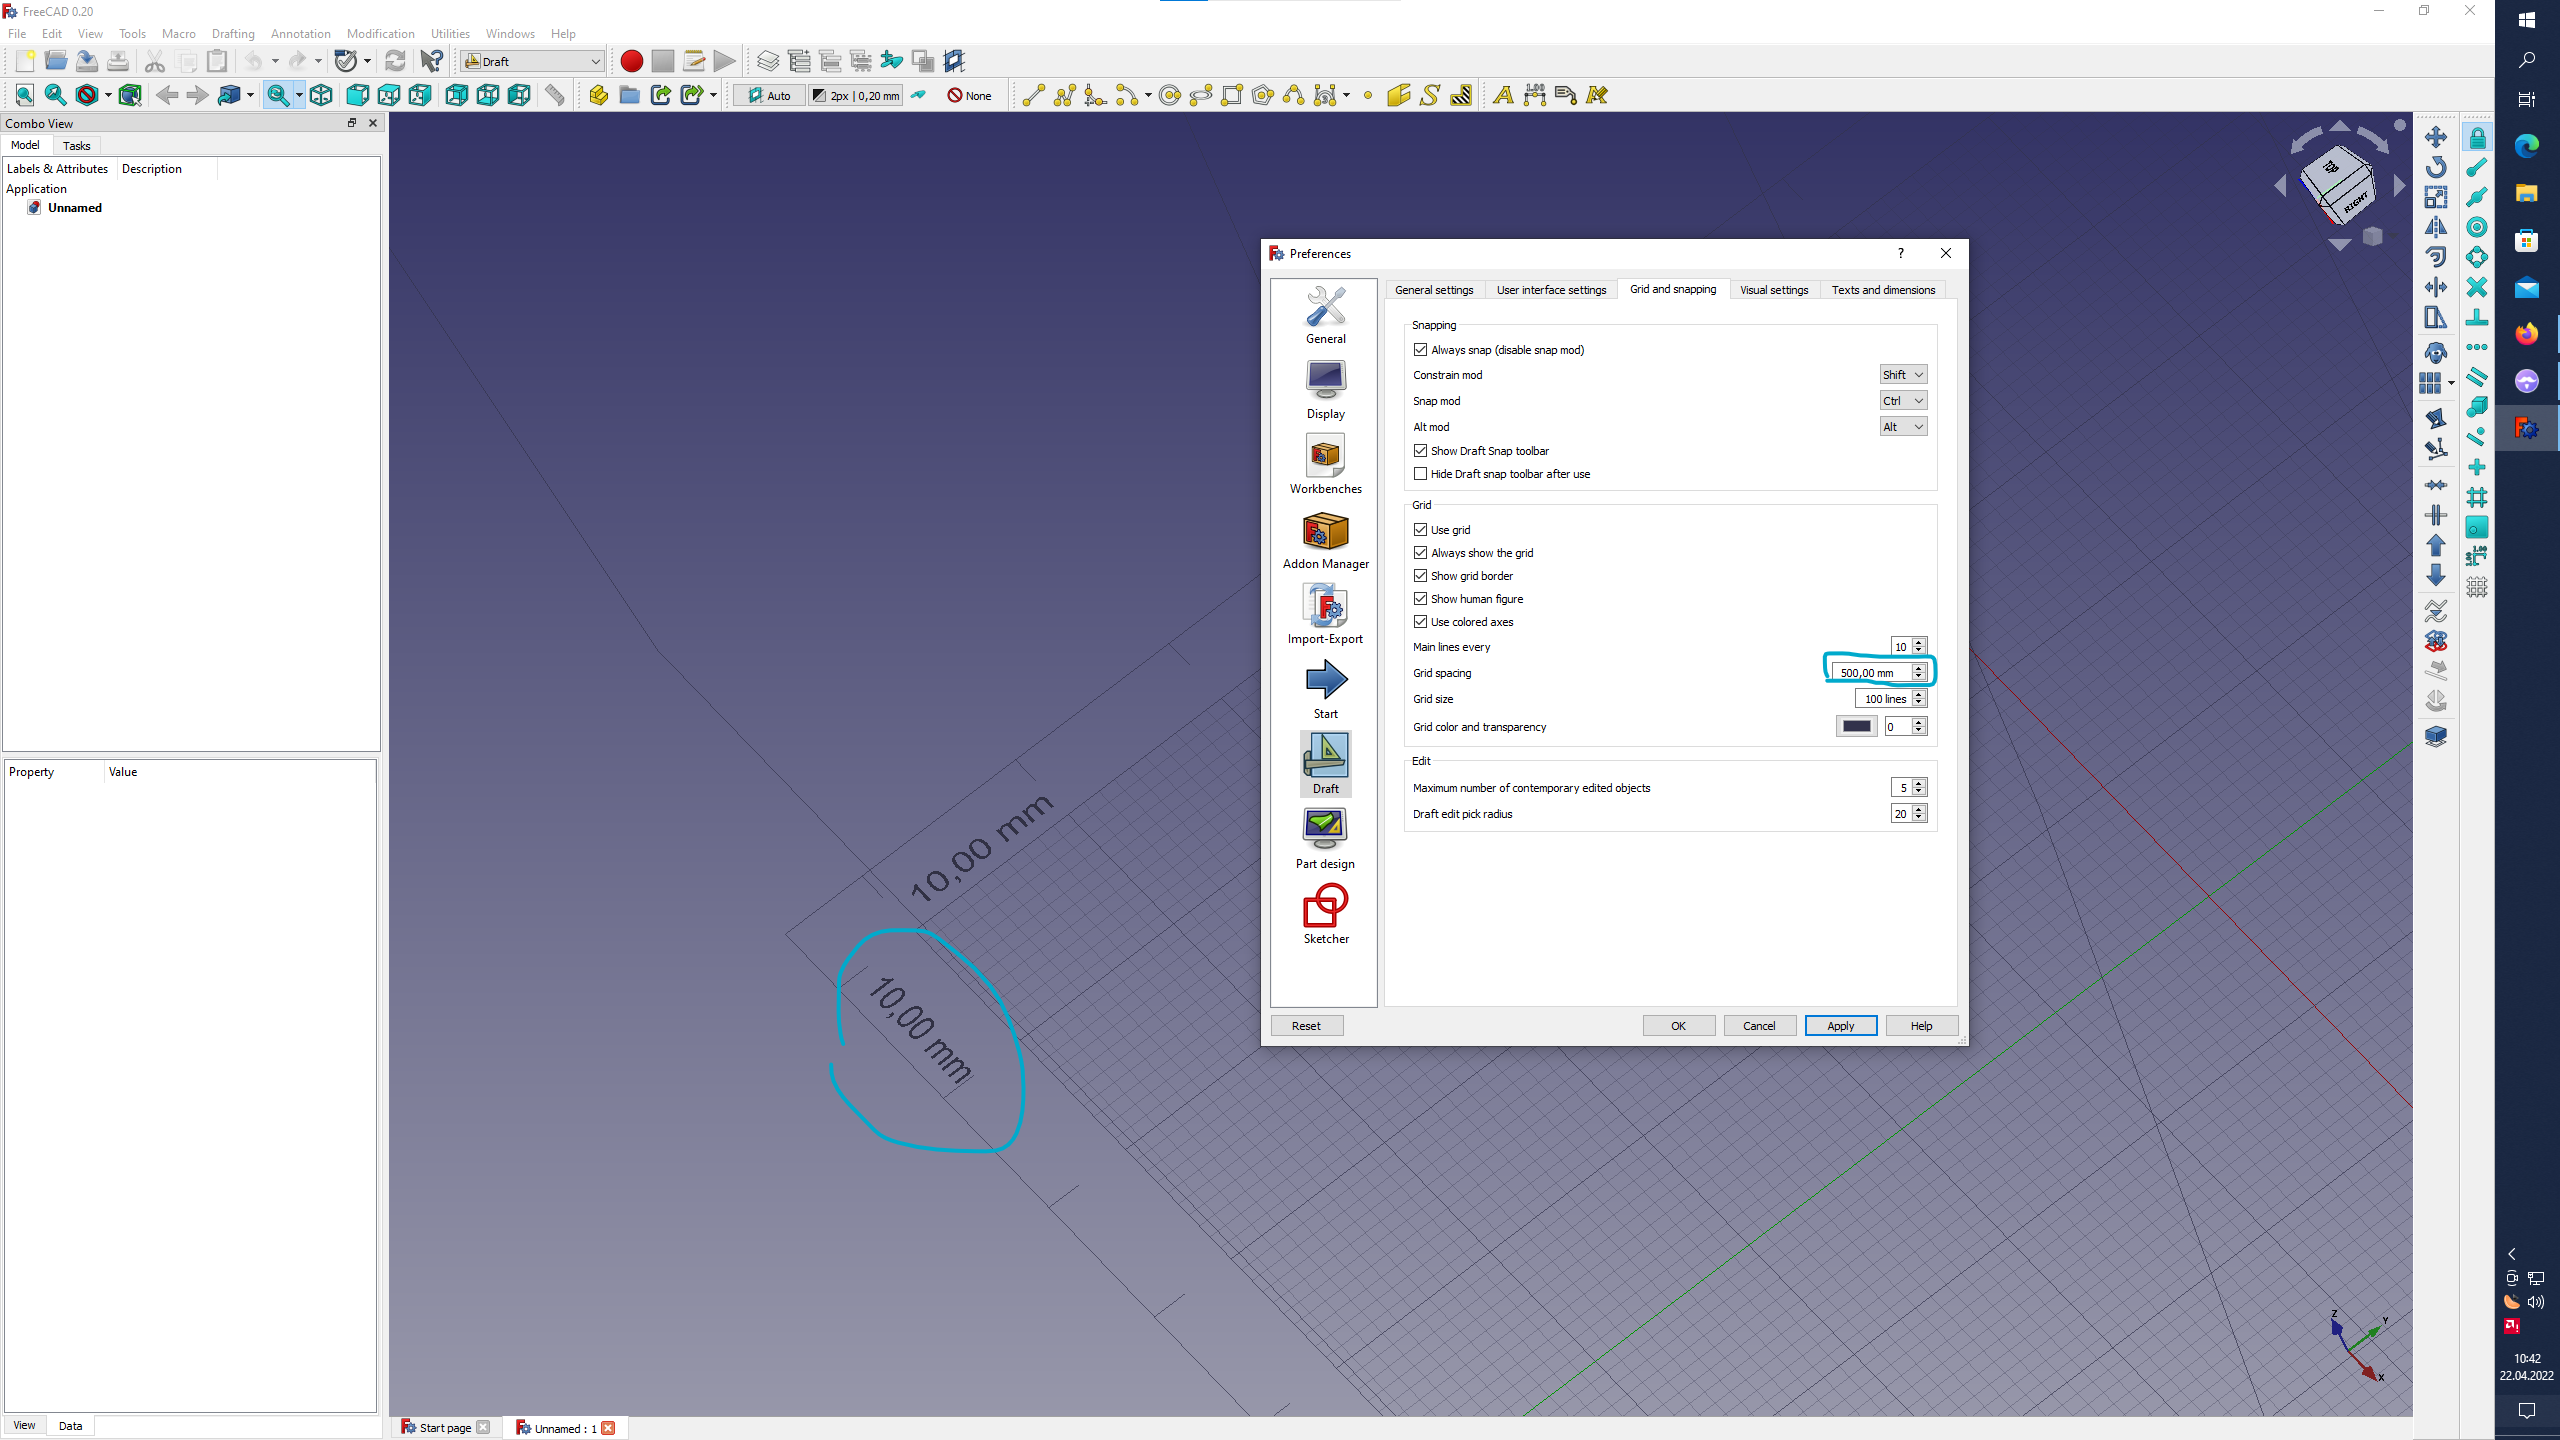
Task: Open the Snap mod Ctrl dropdown
Action: (1902, 401)
